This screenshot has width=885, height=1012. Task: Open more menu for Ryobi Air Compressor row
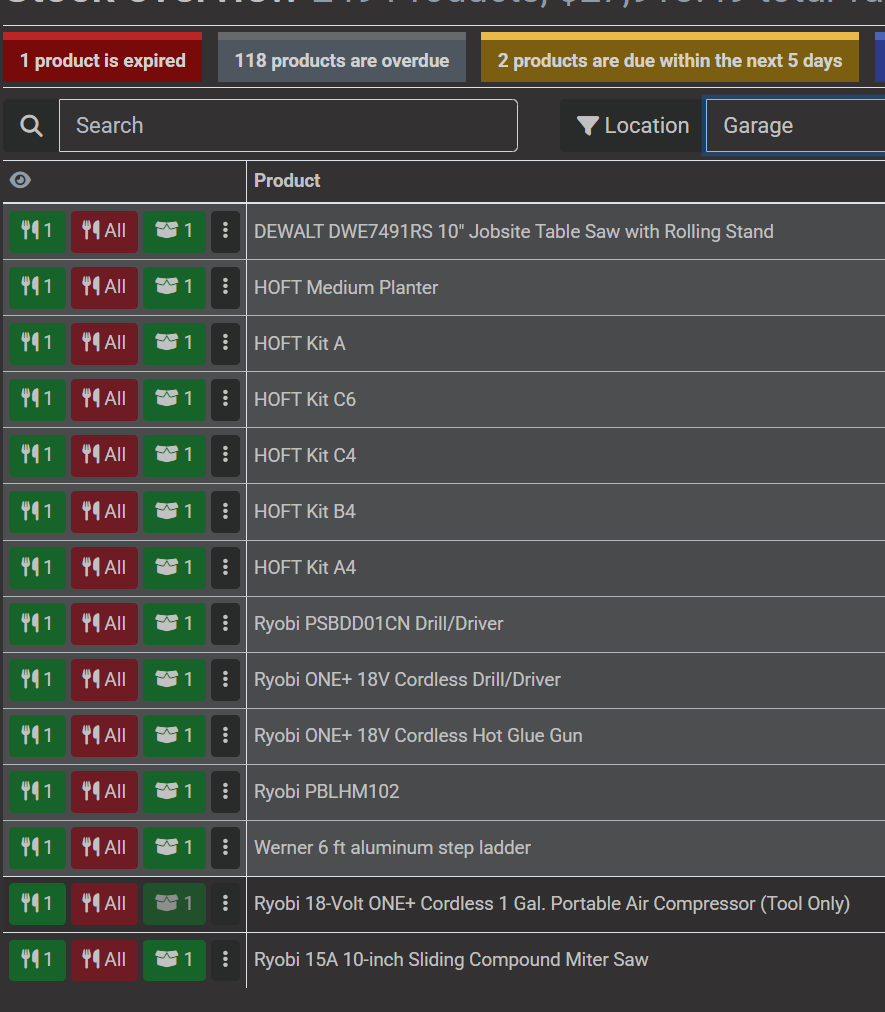click(225, 904)
